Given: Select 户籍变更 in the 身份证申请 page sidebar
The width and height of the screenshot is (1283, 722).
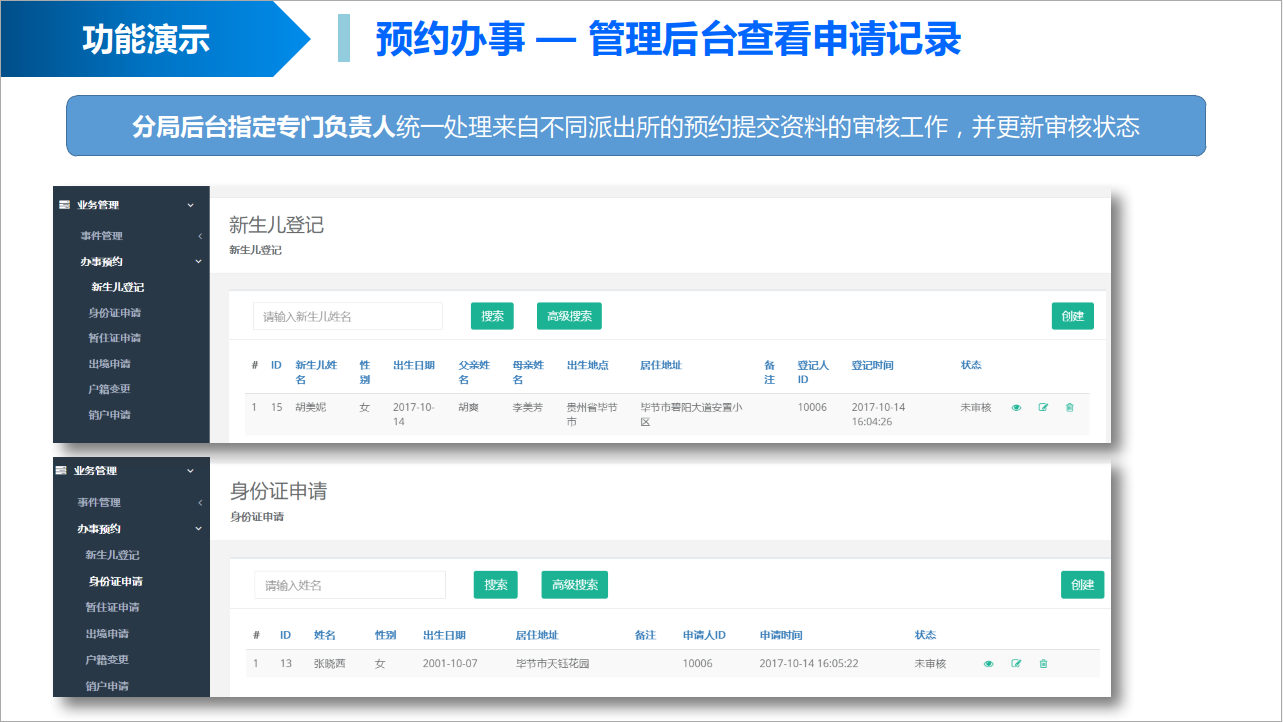Looking at the screenshot, I should (x=107, y=660).
